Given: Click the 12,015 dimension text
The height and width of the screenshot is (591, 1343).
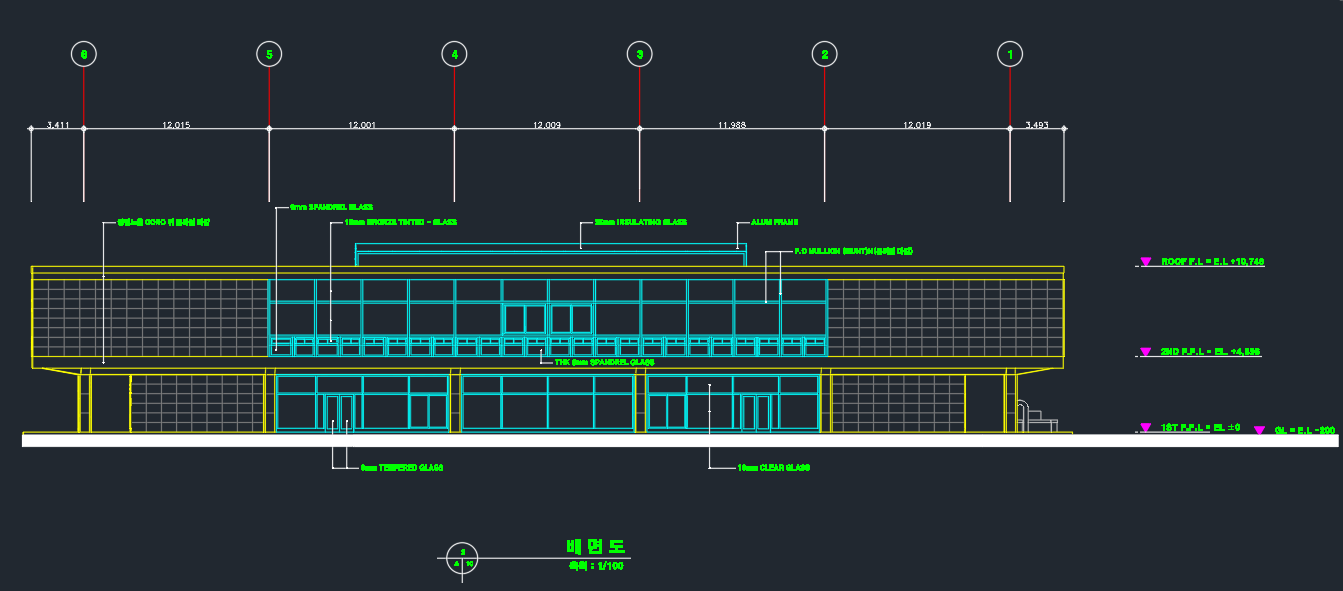Looking at the screenshot, I should pyautogui.click(x=176, y=125).
